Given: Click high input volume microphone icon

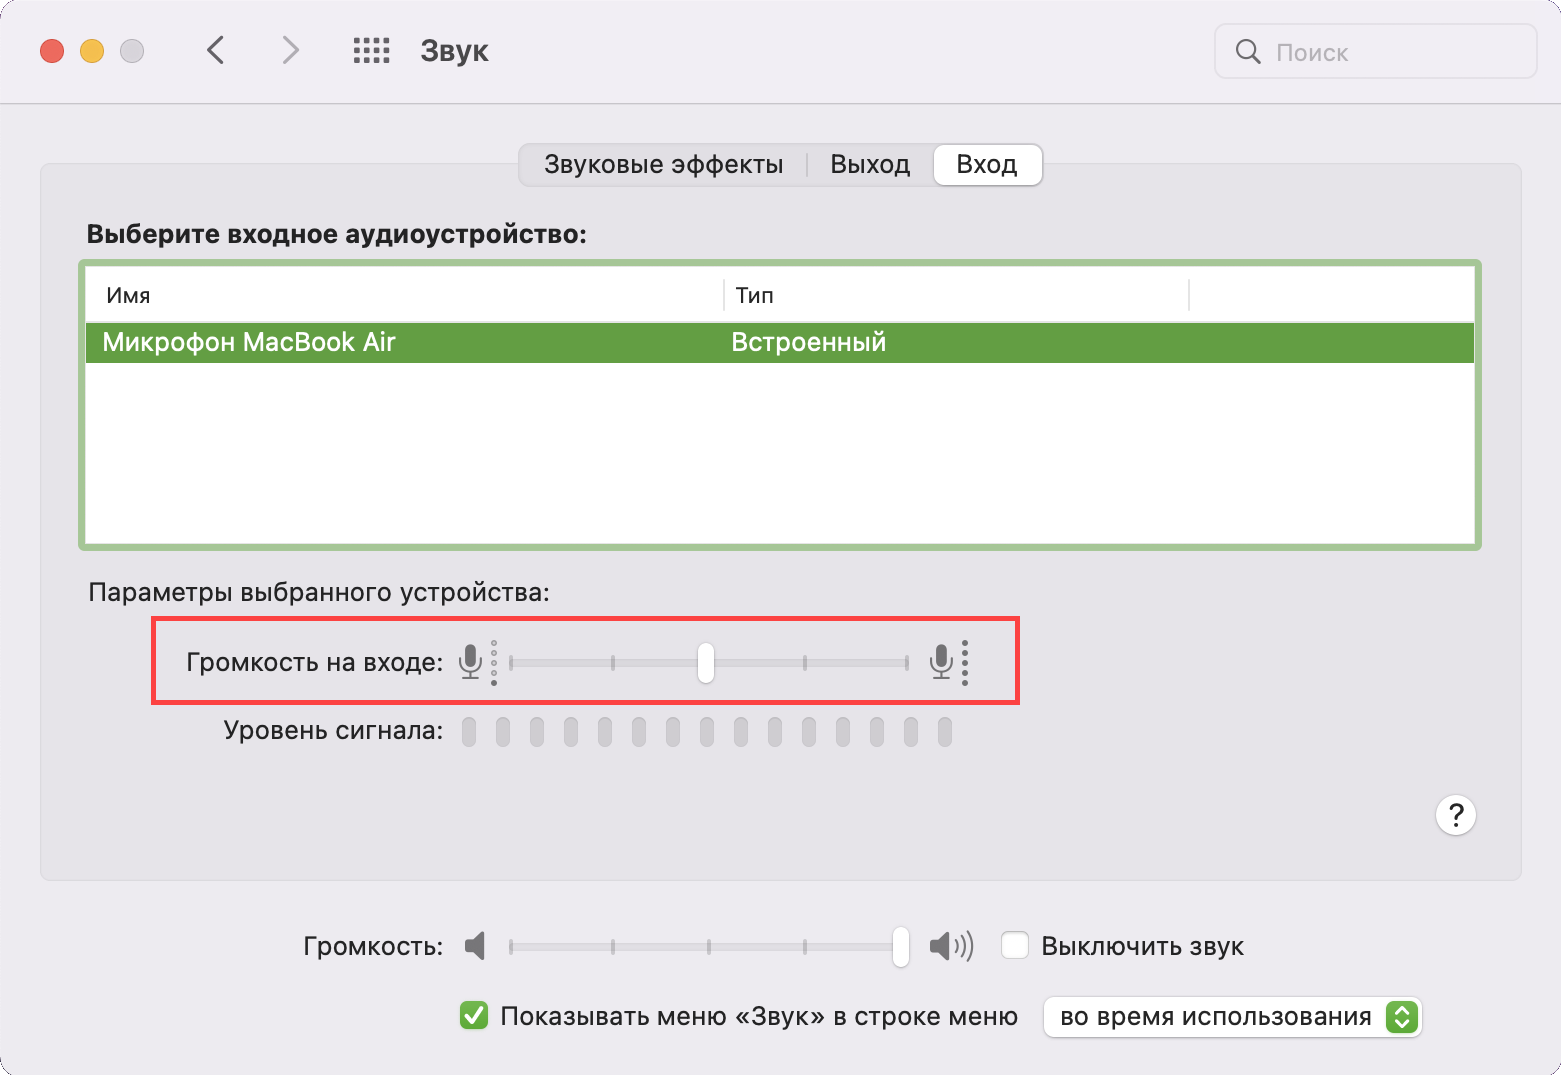Looking at the screenshot, I should 950,662.
